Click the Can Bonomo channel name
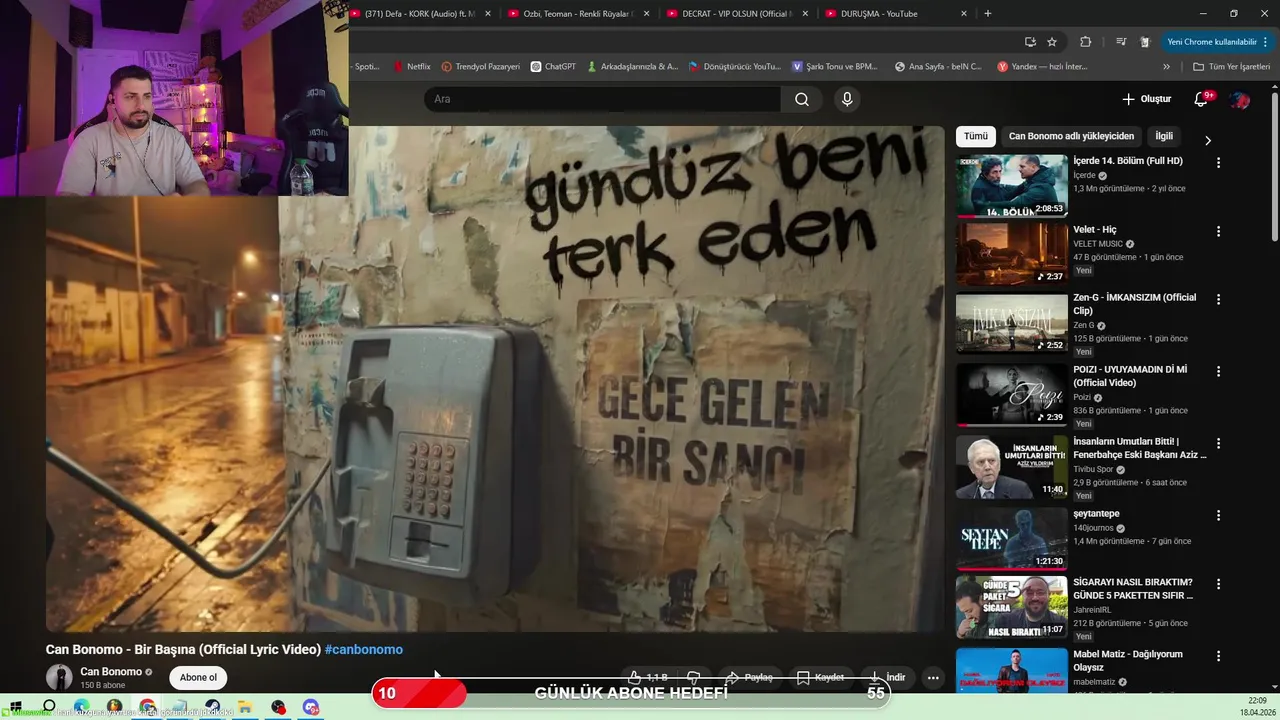Screen dimensions: 1280x720 tap(111, 672)
